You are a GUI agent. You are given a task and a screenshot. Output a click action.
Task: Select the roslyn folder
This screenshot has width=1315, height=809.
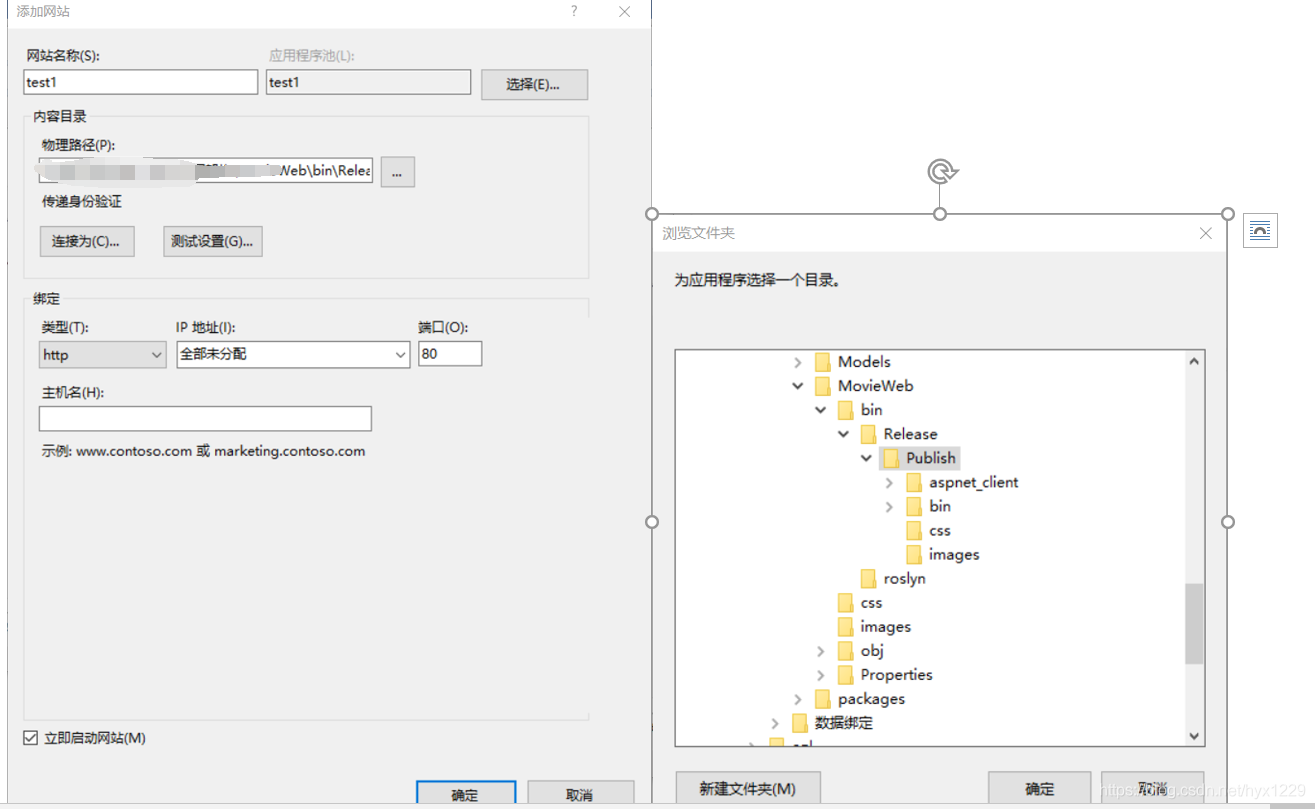[904, 578]
